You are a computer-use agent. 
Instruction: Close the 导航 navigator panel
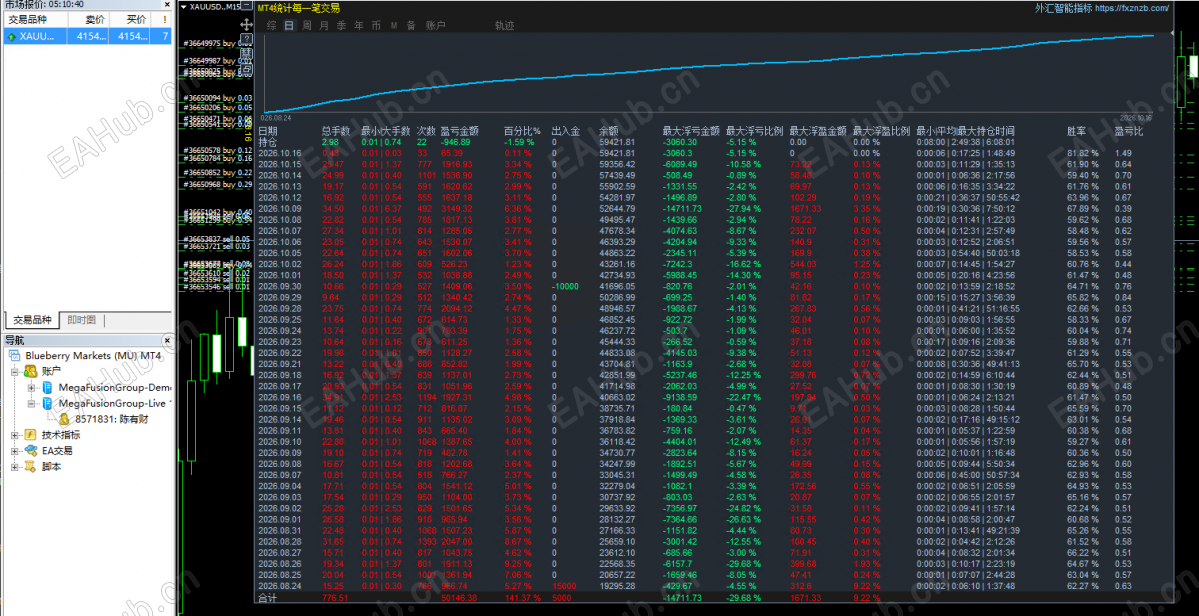click(x=167, y=340)
